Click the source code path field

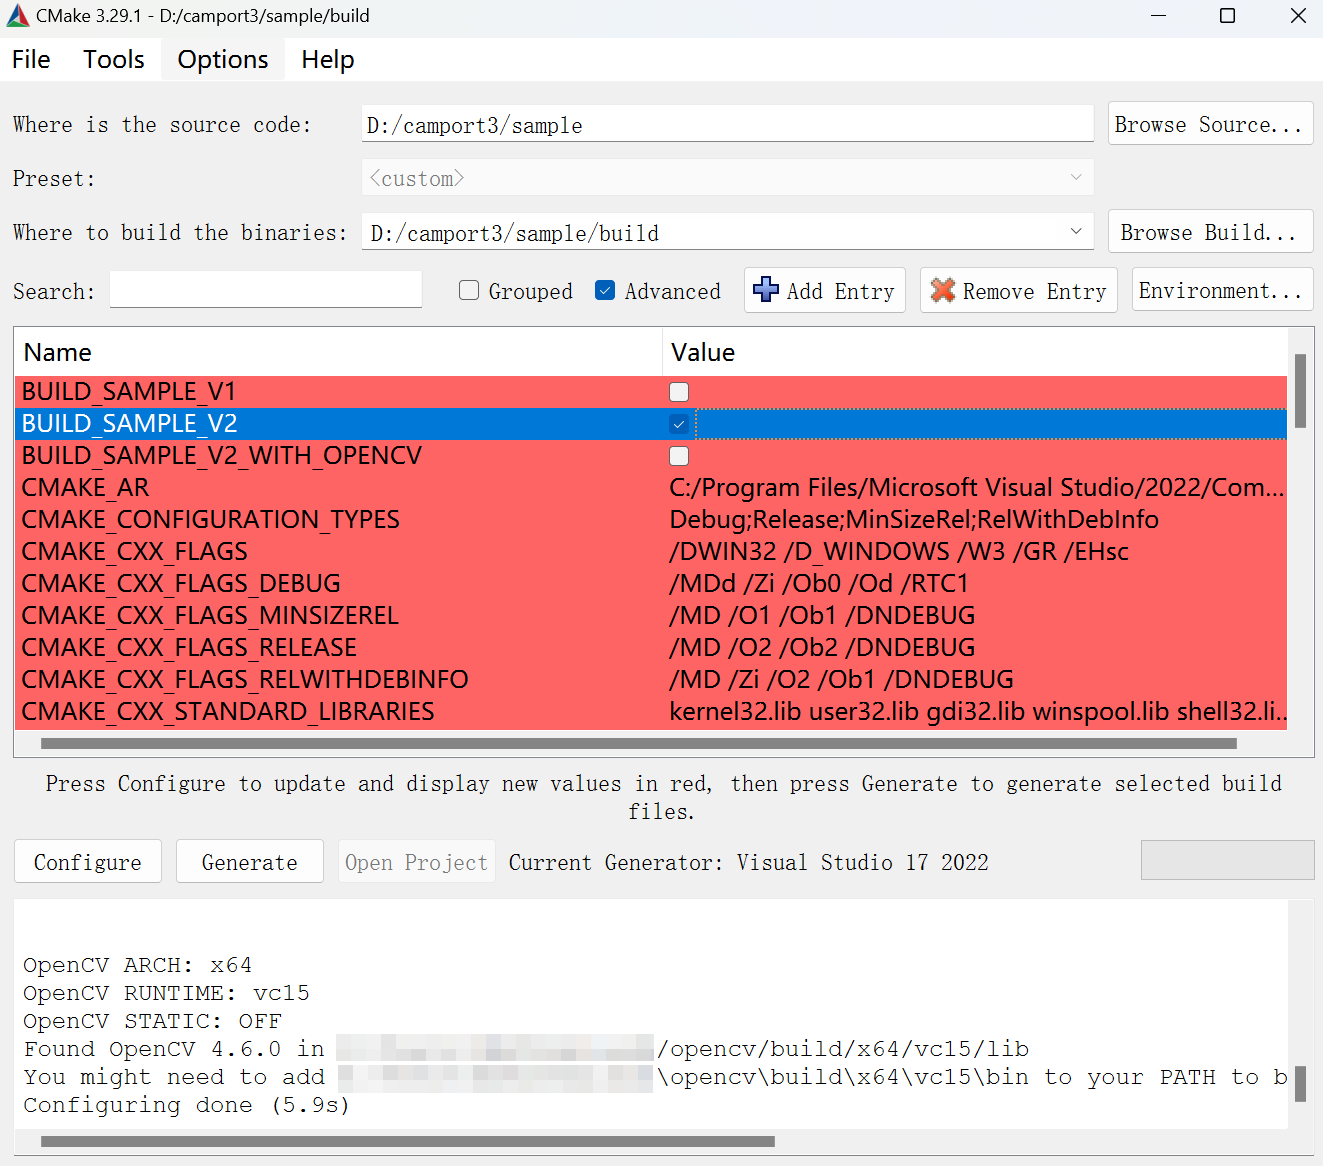[x=727, y=124]
